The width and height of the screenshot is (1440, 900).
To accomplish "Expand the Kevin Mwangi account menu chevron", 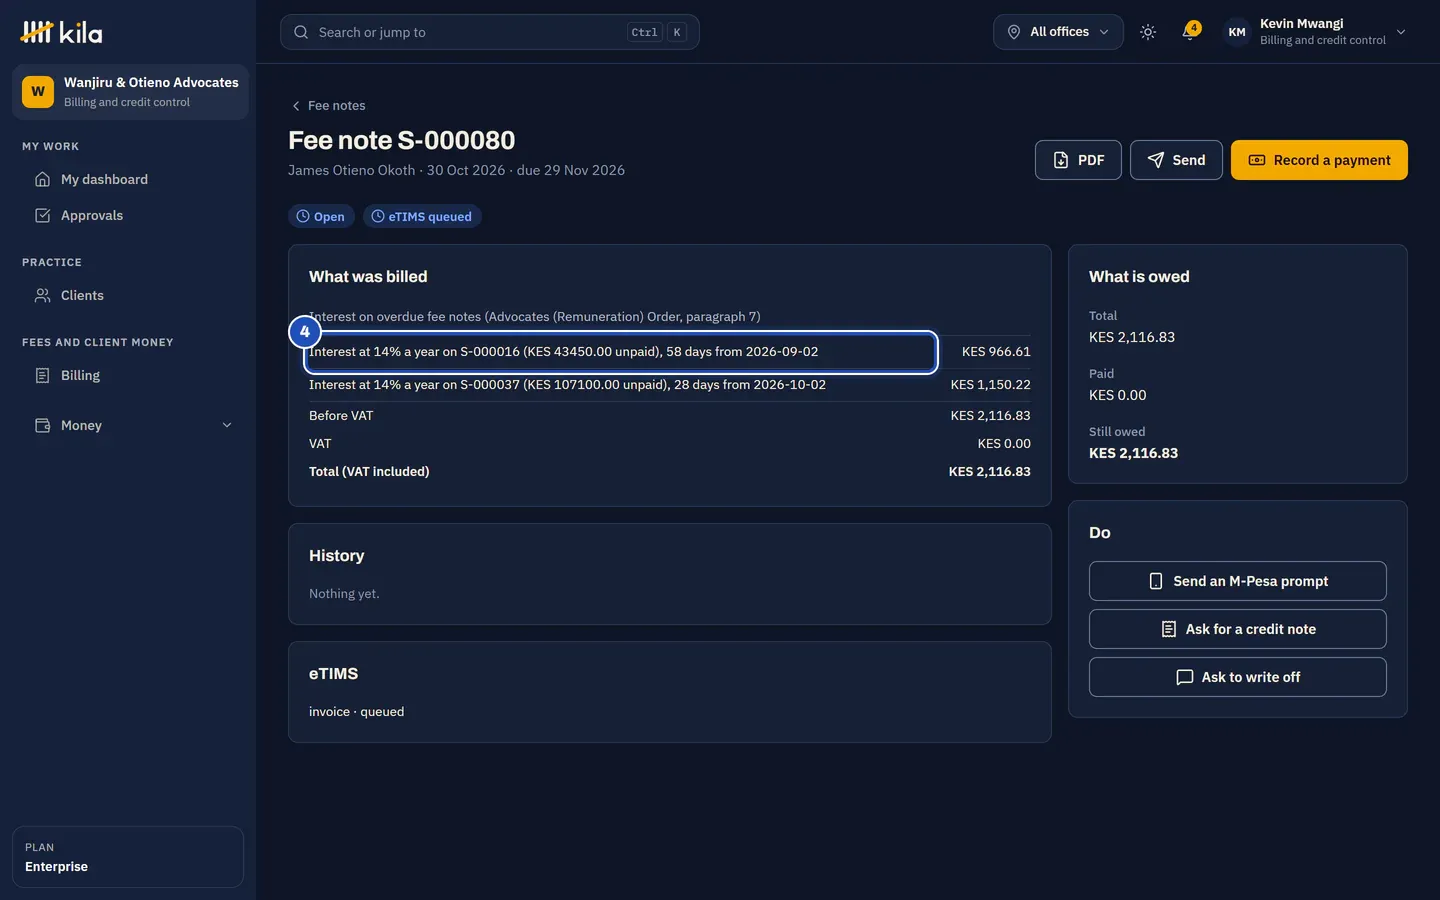I will [x=1401, y=32].
